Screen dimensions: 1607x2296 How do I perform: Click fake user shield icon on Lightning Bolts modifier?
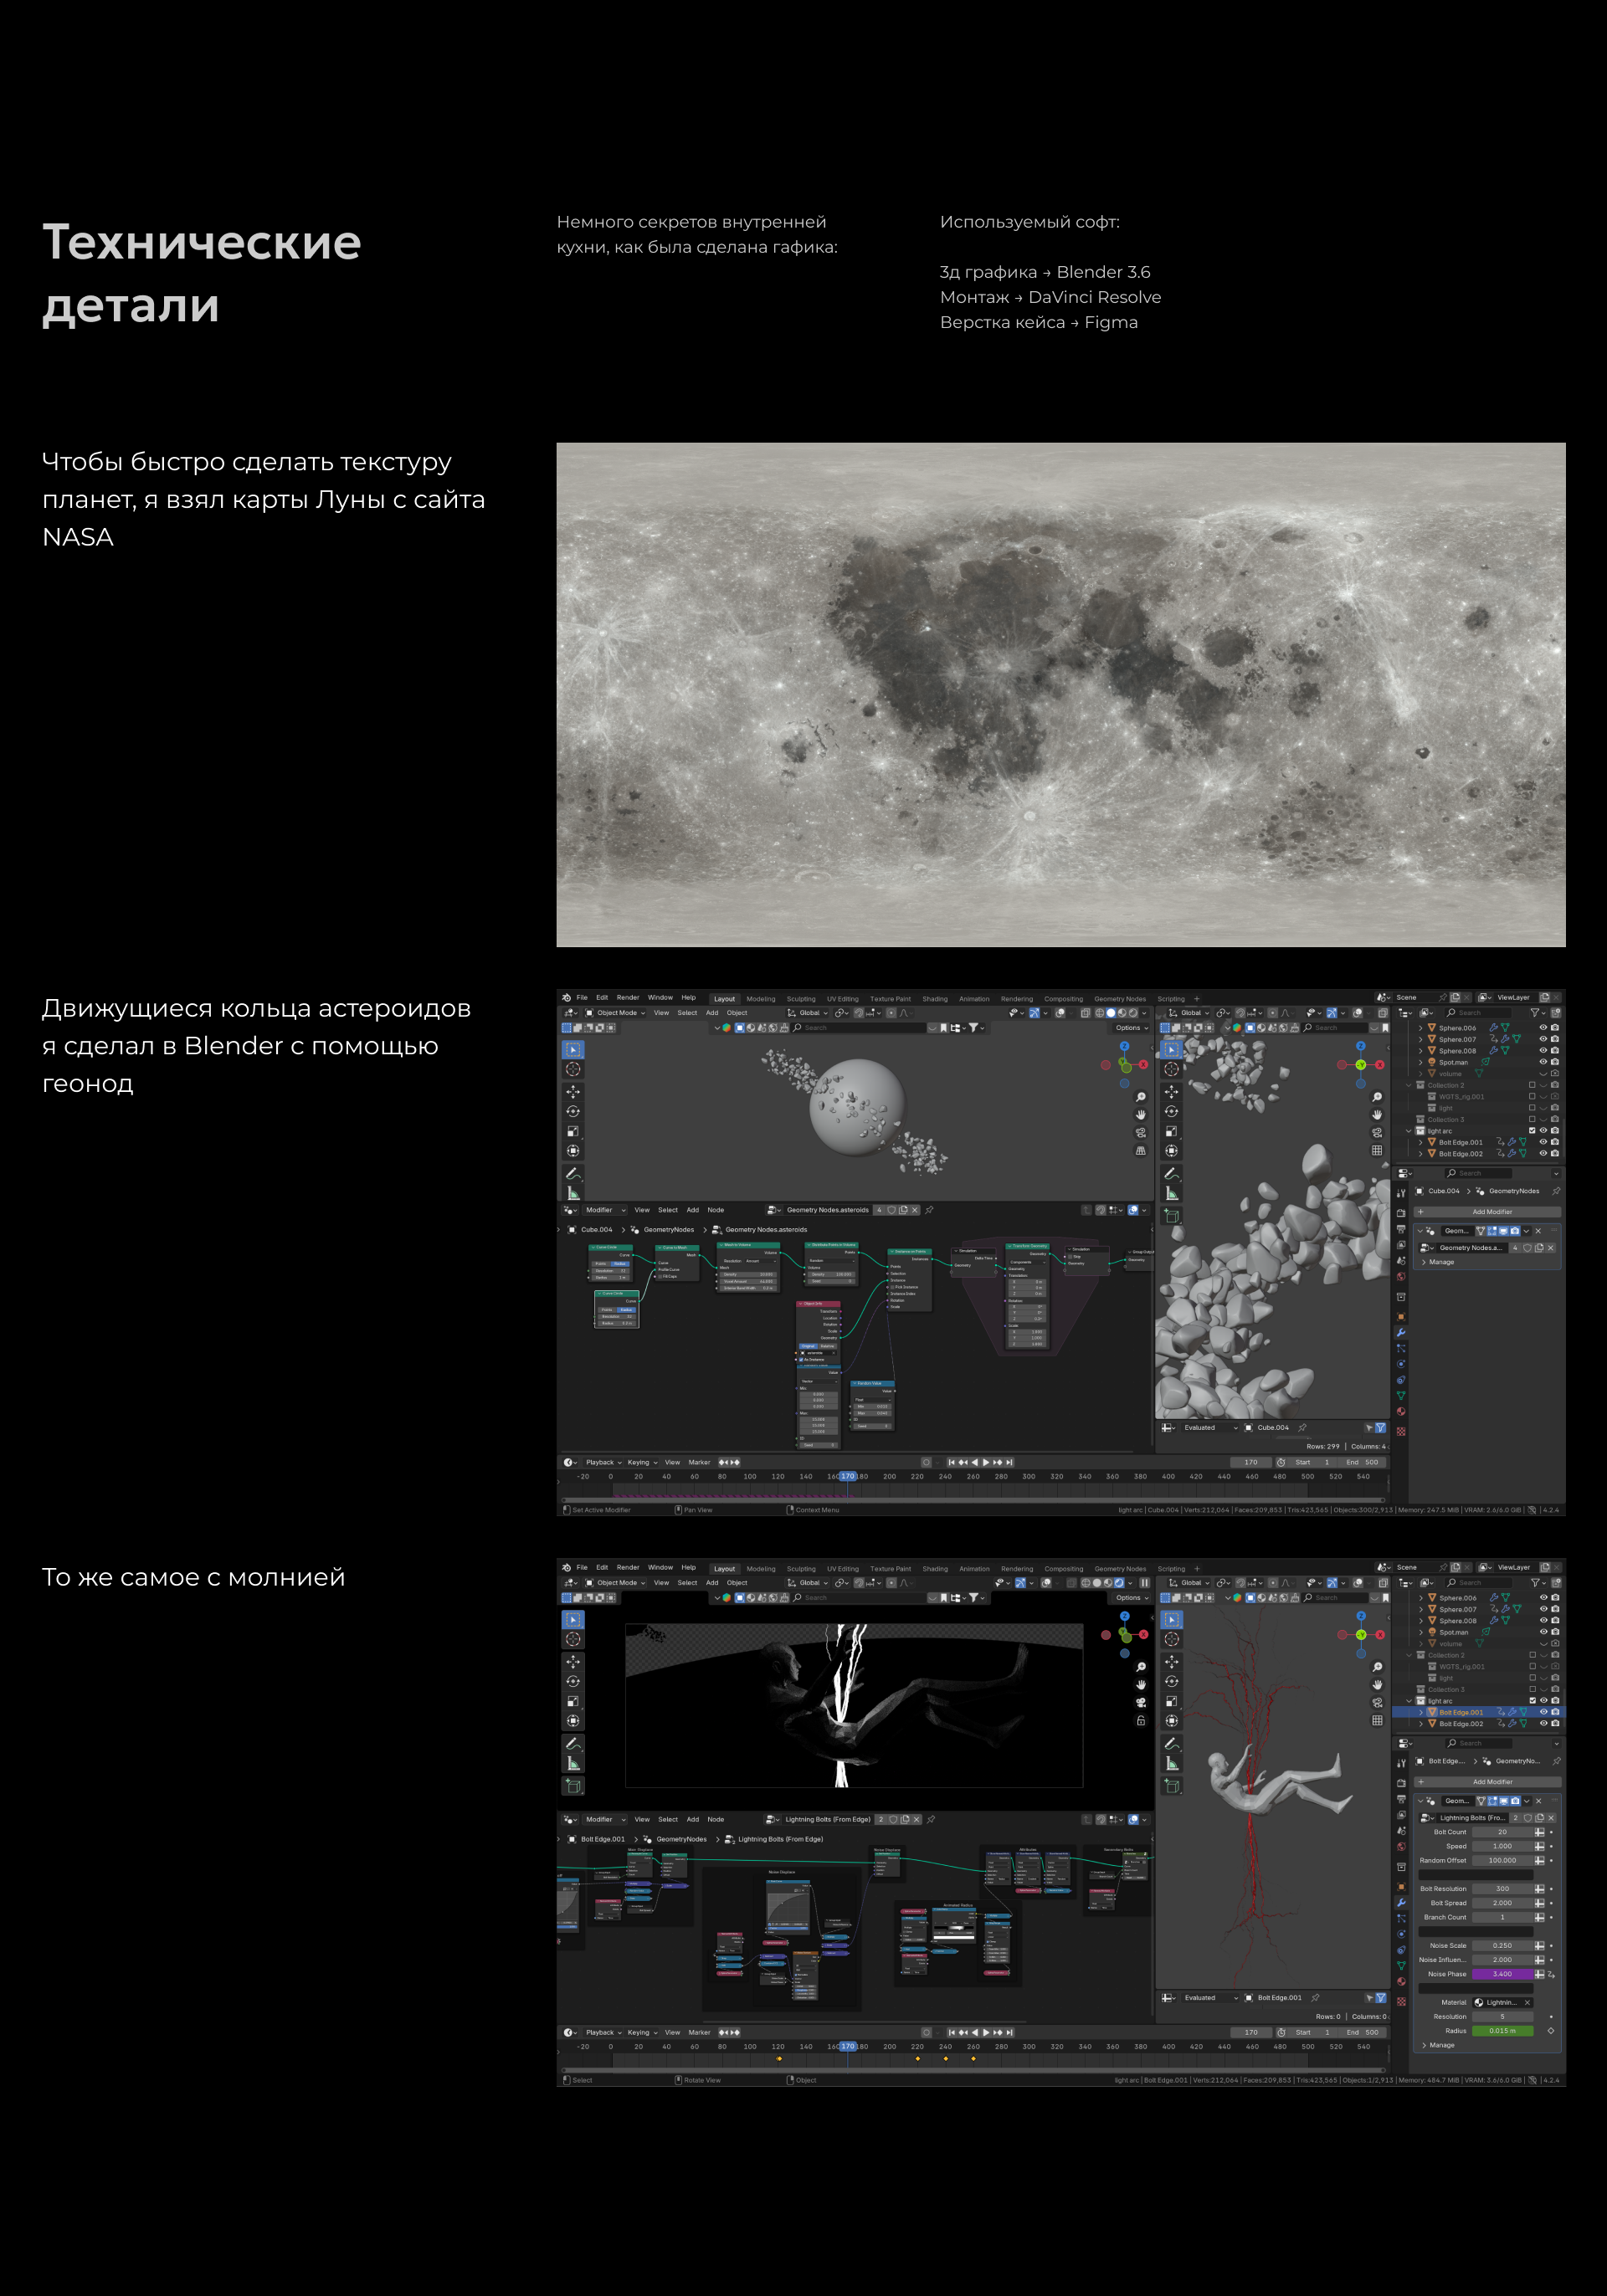(1527, 1817)
